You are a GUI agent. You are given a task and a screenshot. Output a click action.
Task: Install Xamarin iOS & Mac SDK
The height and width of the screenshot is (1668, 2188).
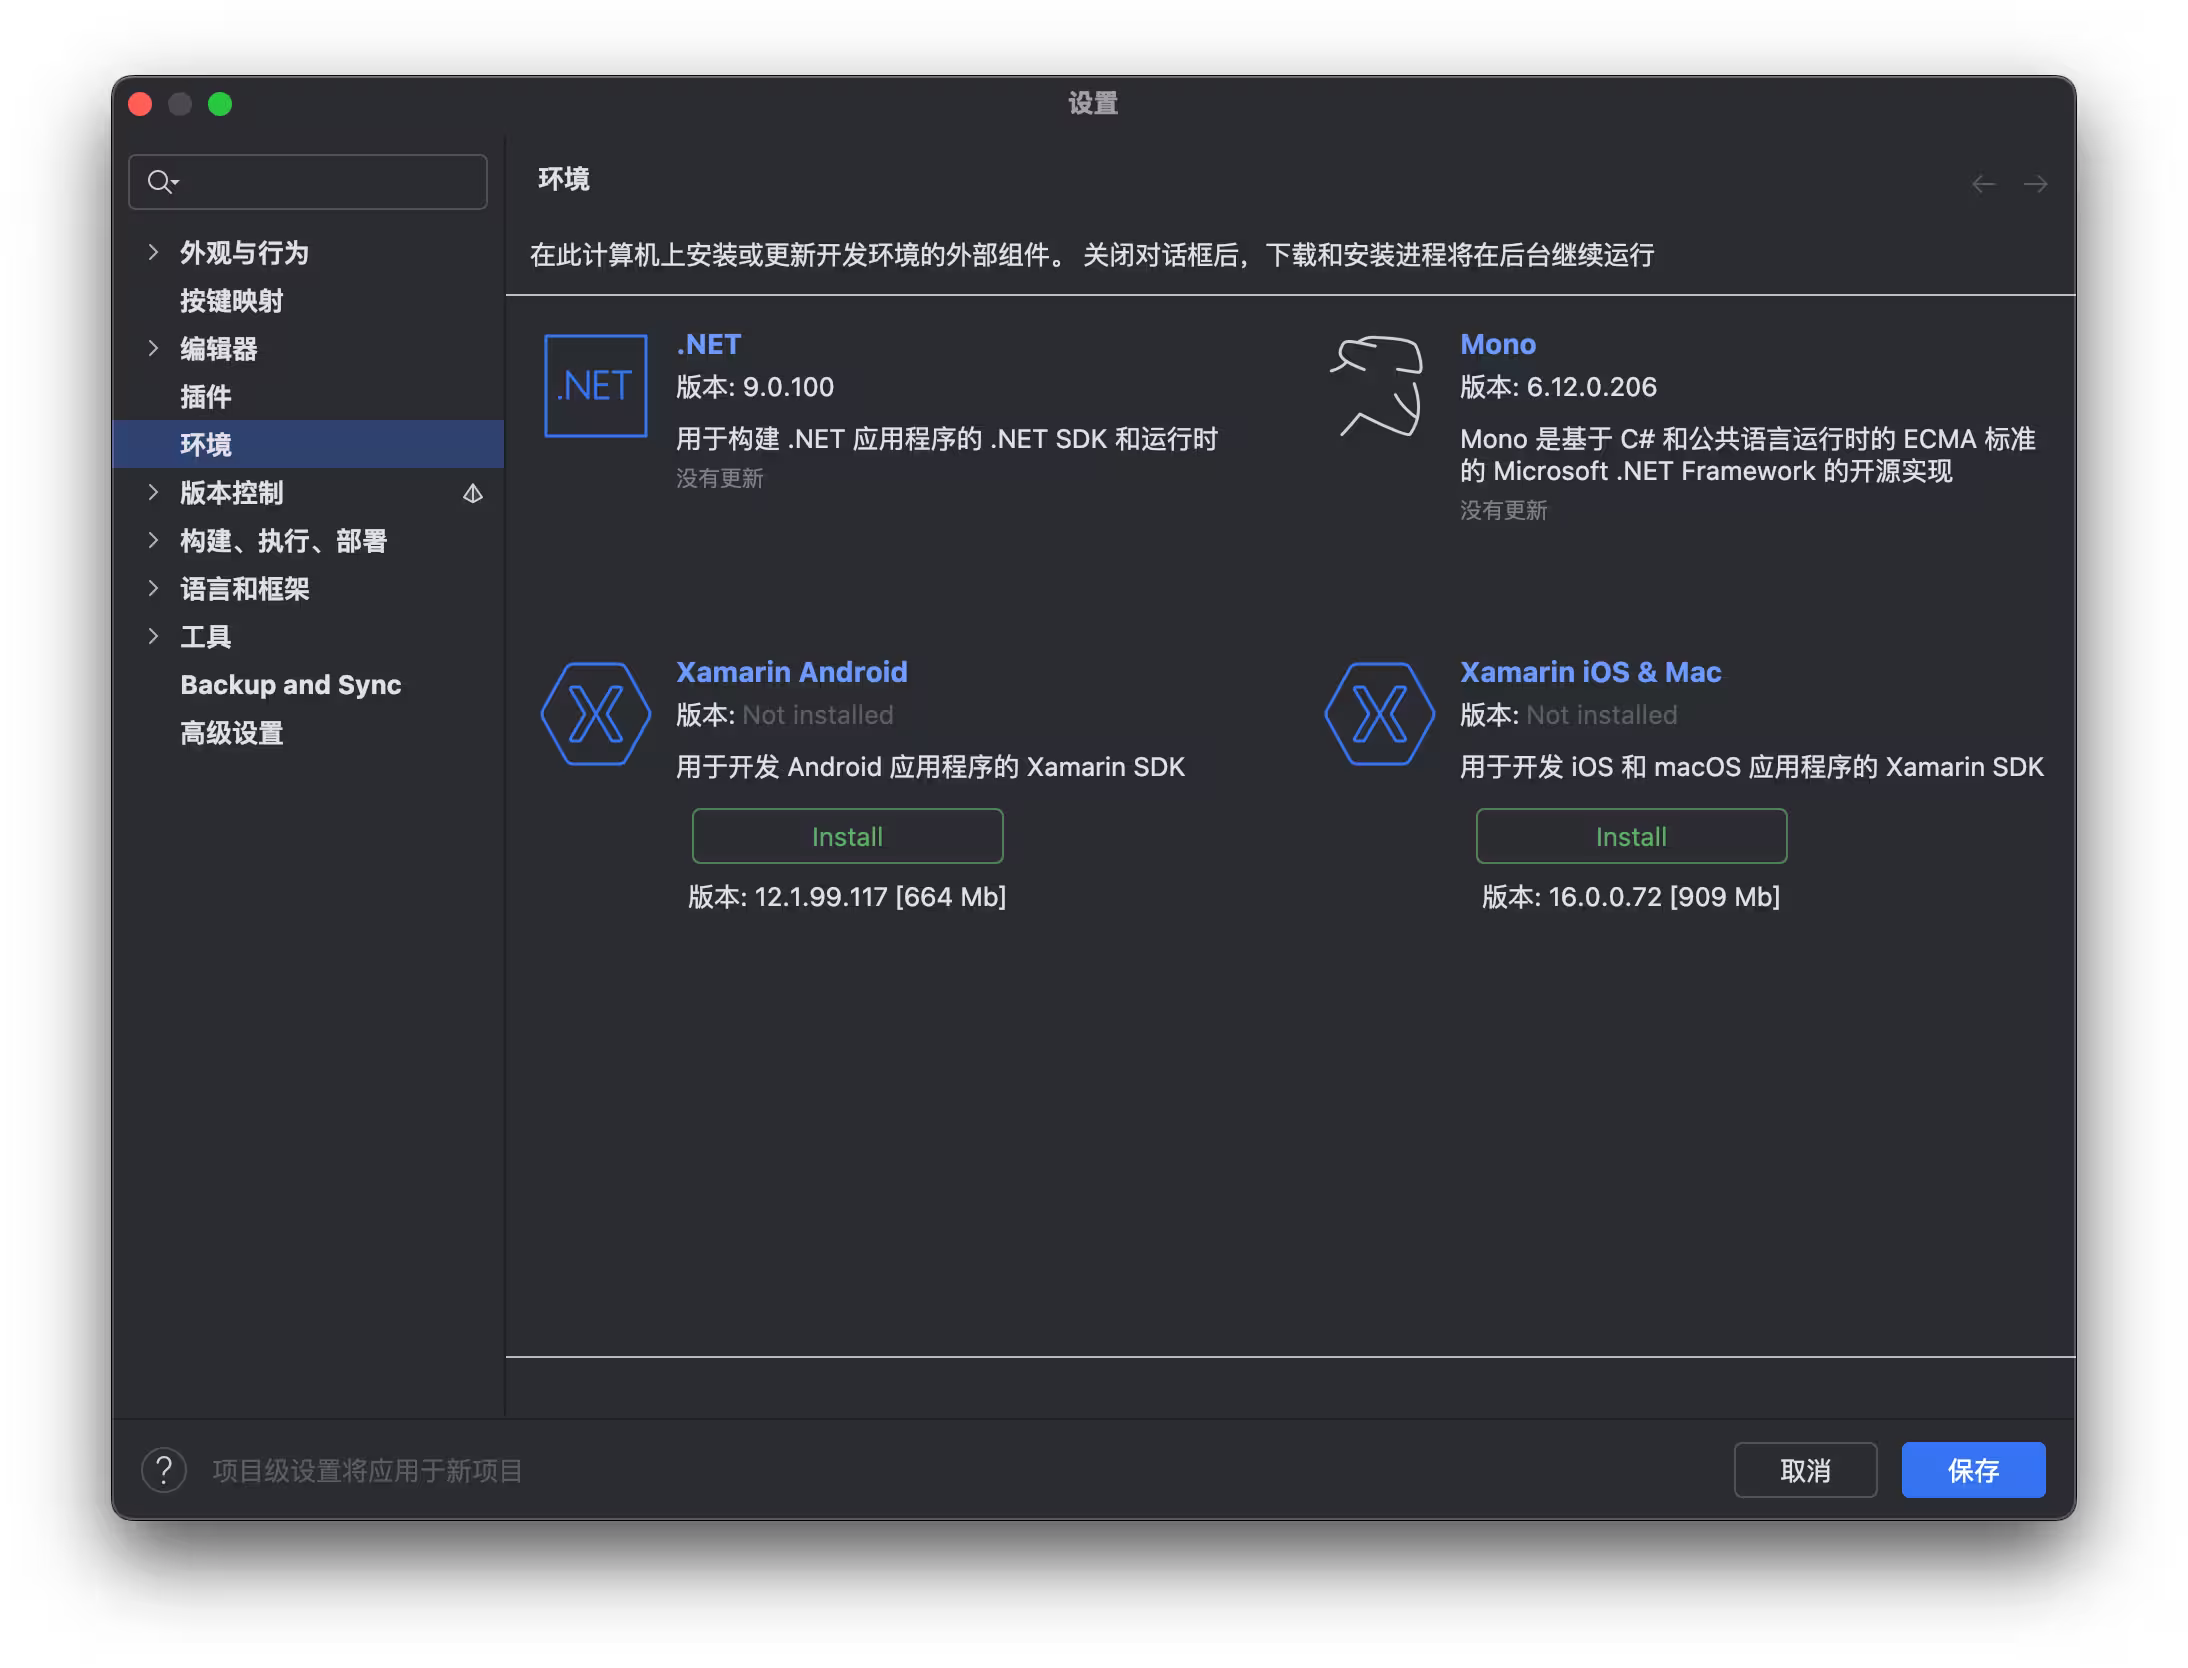click(1631, 836)
